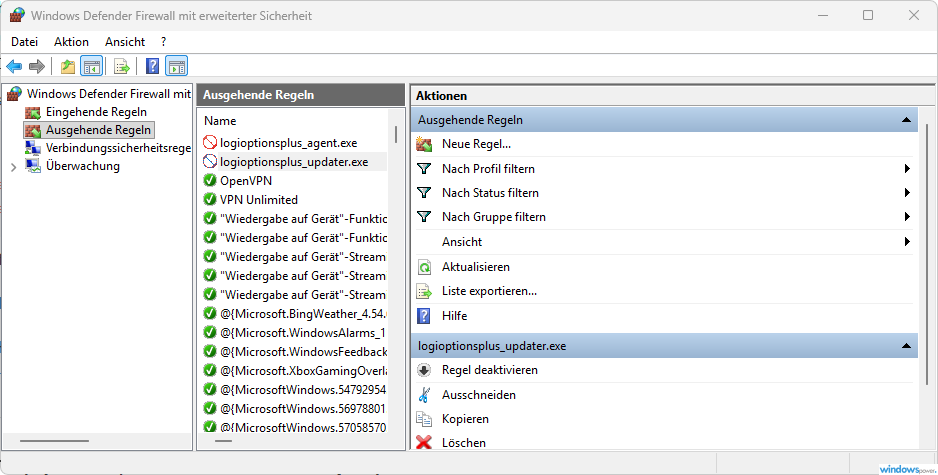Toggle the console tree pane toolbar icon
Image resolution: width=938 pixels, height=475 pixels.
tap(92, 66)
